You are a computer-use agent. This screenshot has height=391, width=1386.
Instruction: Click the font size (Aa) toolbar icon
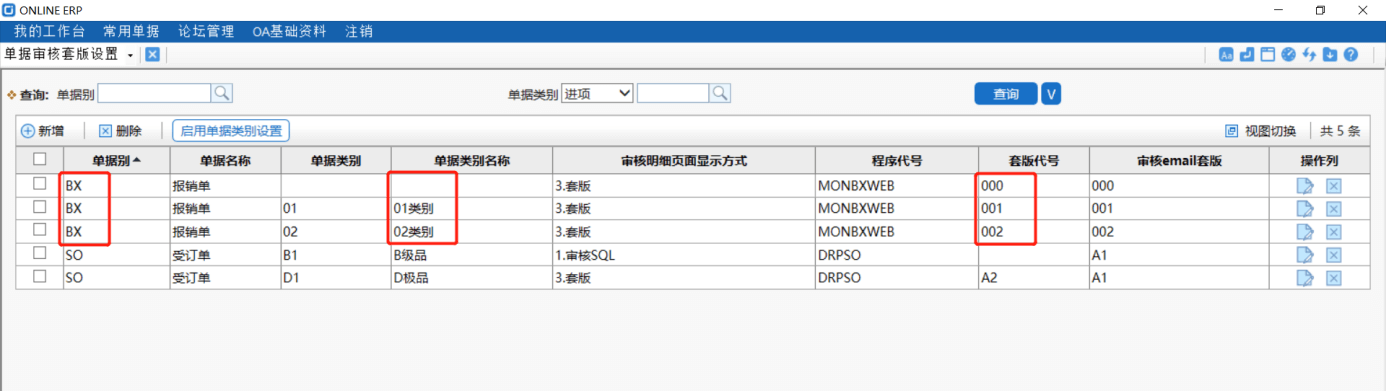tap(1226, 54)
